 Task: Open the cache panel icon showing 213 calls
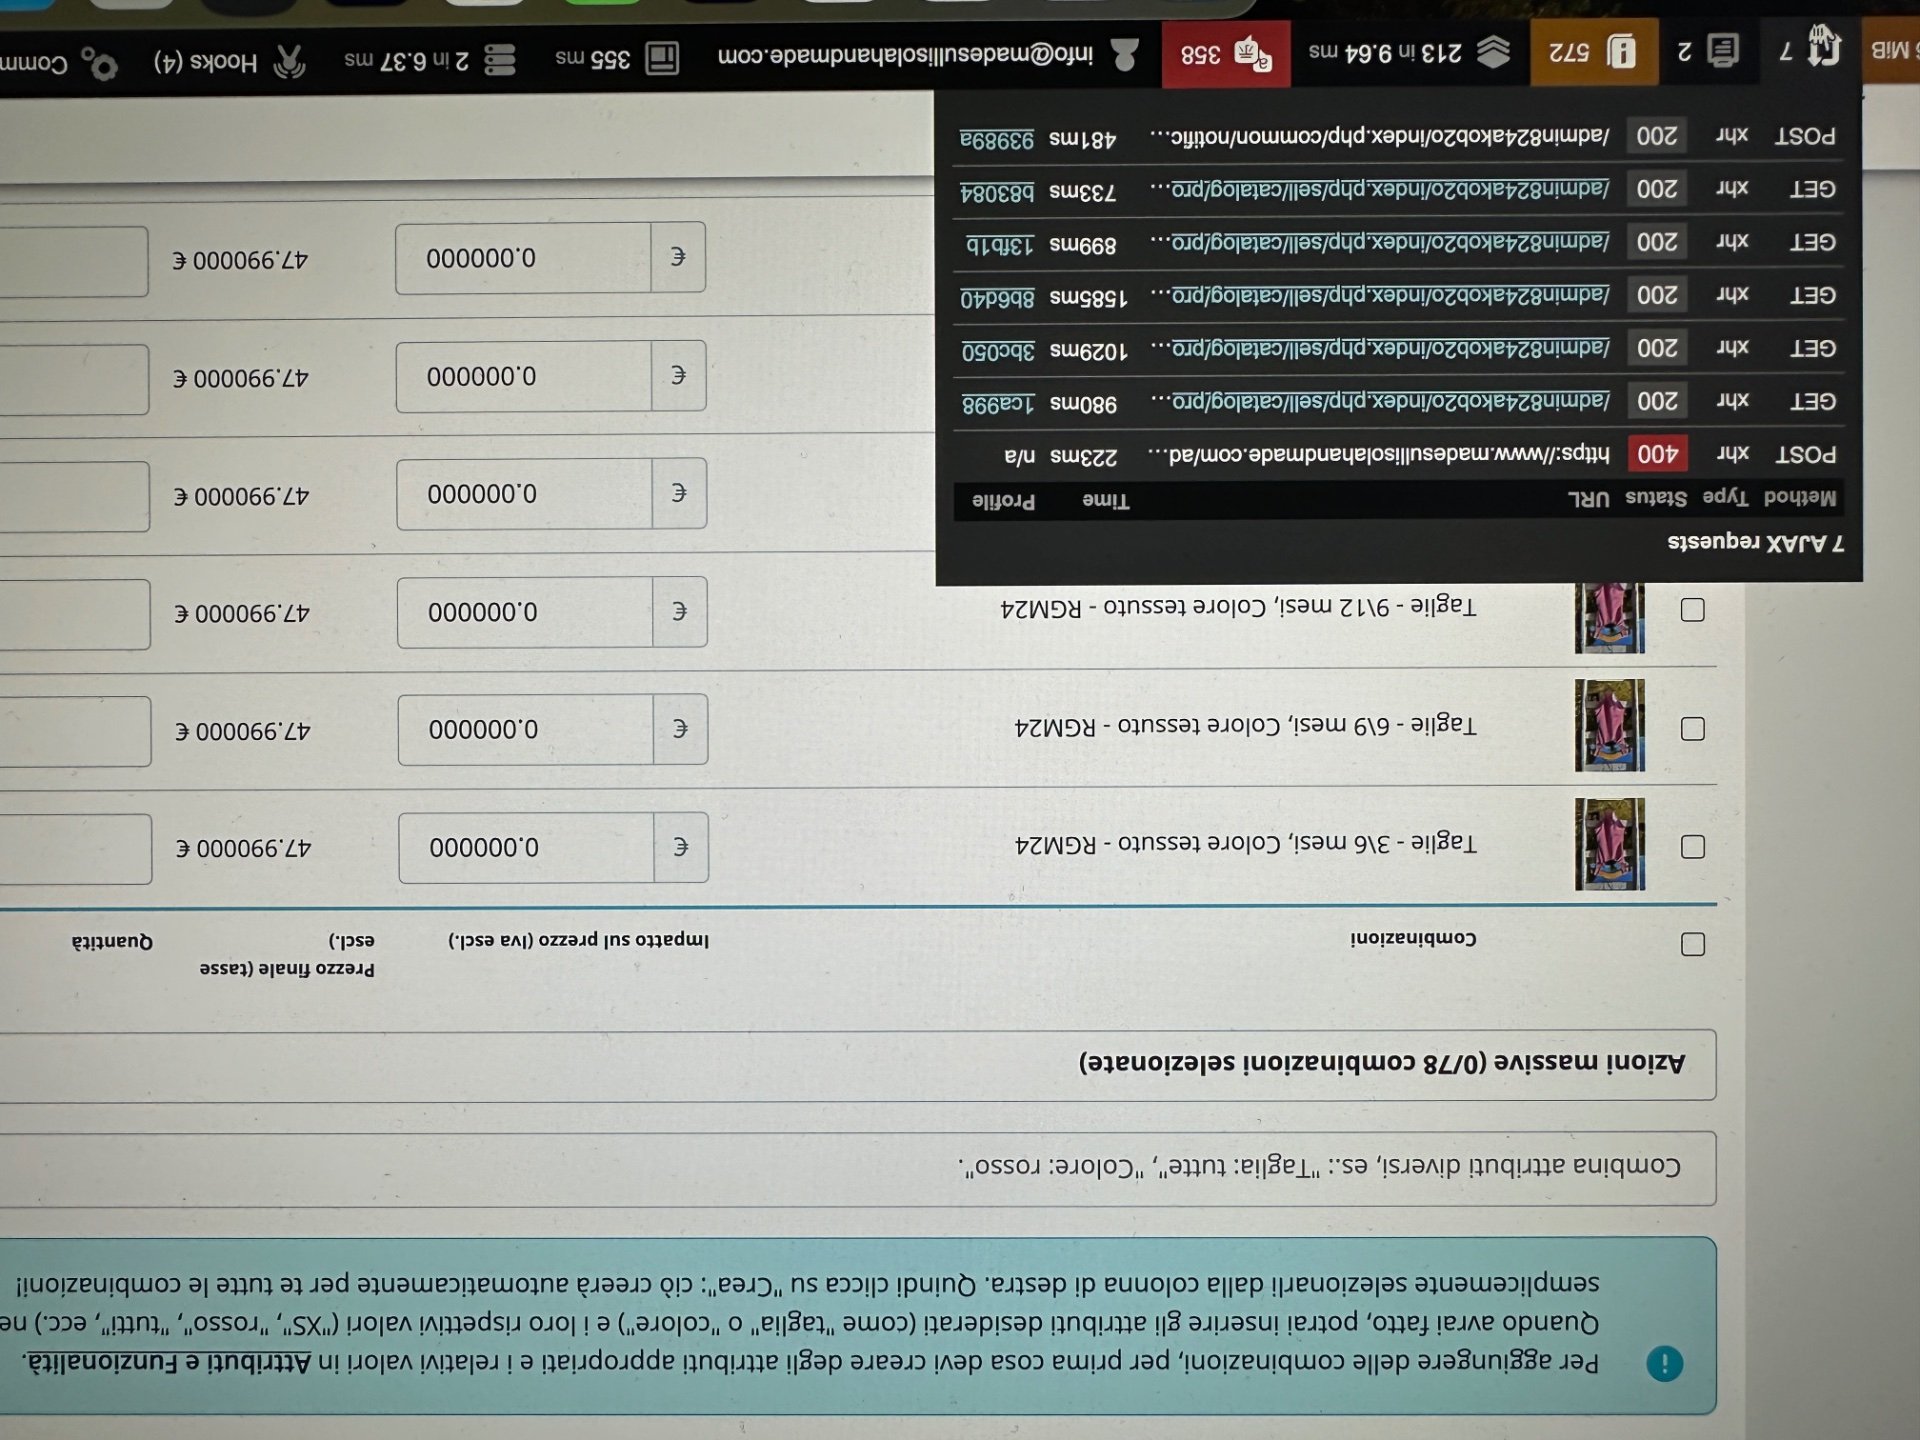(x=1494, y=52)
